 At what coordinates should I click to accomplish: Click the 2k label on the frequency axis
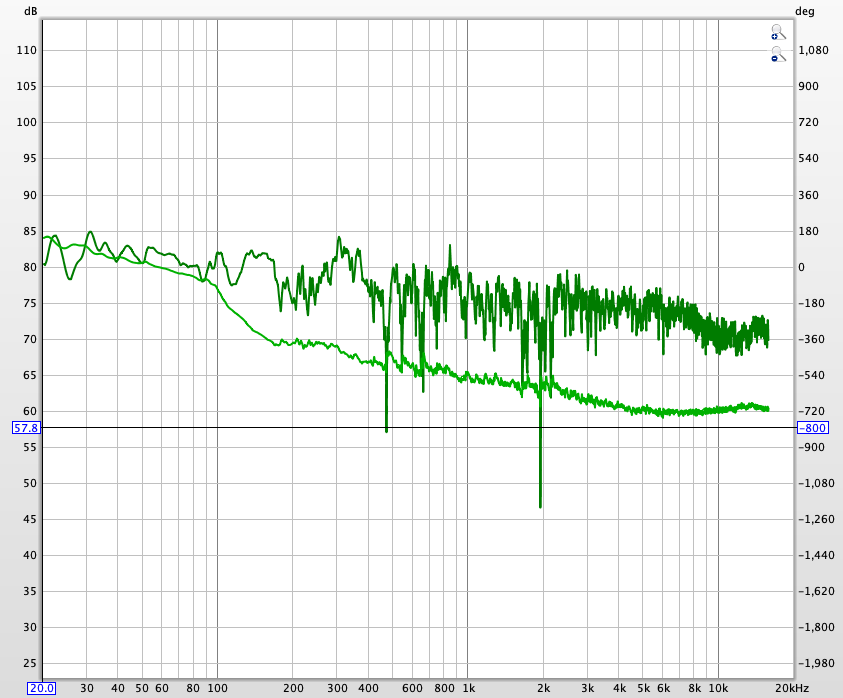click(544, 688)
